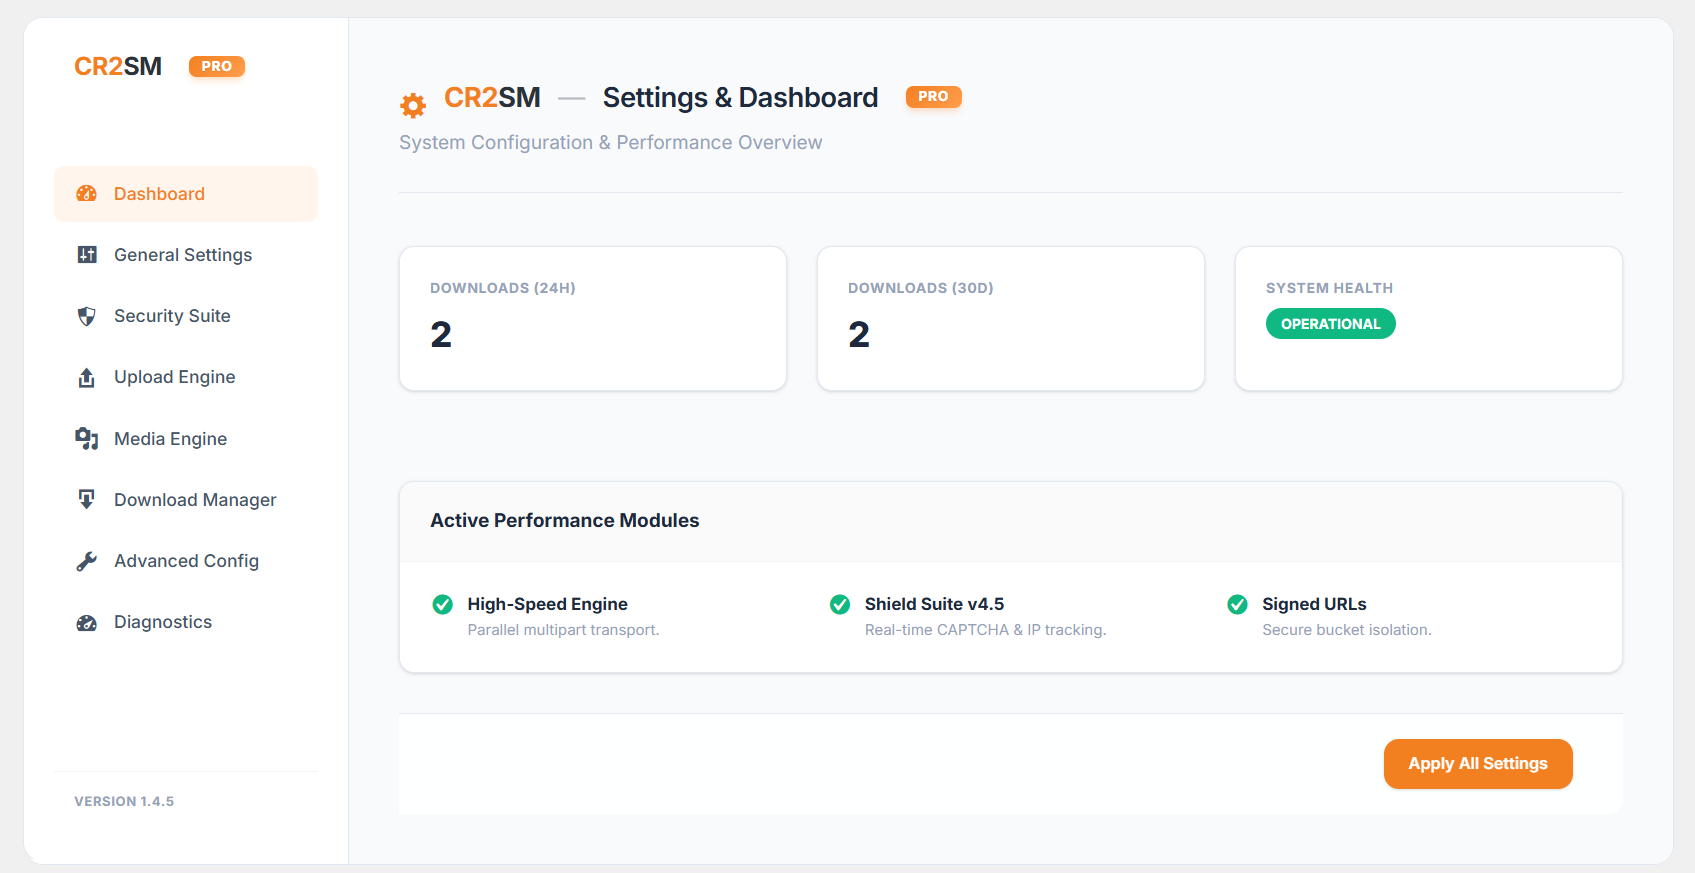Select Advanced Config in the sidebar

(x=186, y=561)
